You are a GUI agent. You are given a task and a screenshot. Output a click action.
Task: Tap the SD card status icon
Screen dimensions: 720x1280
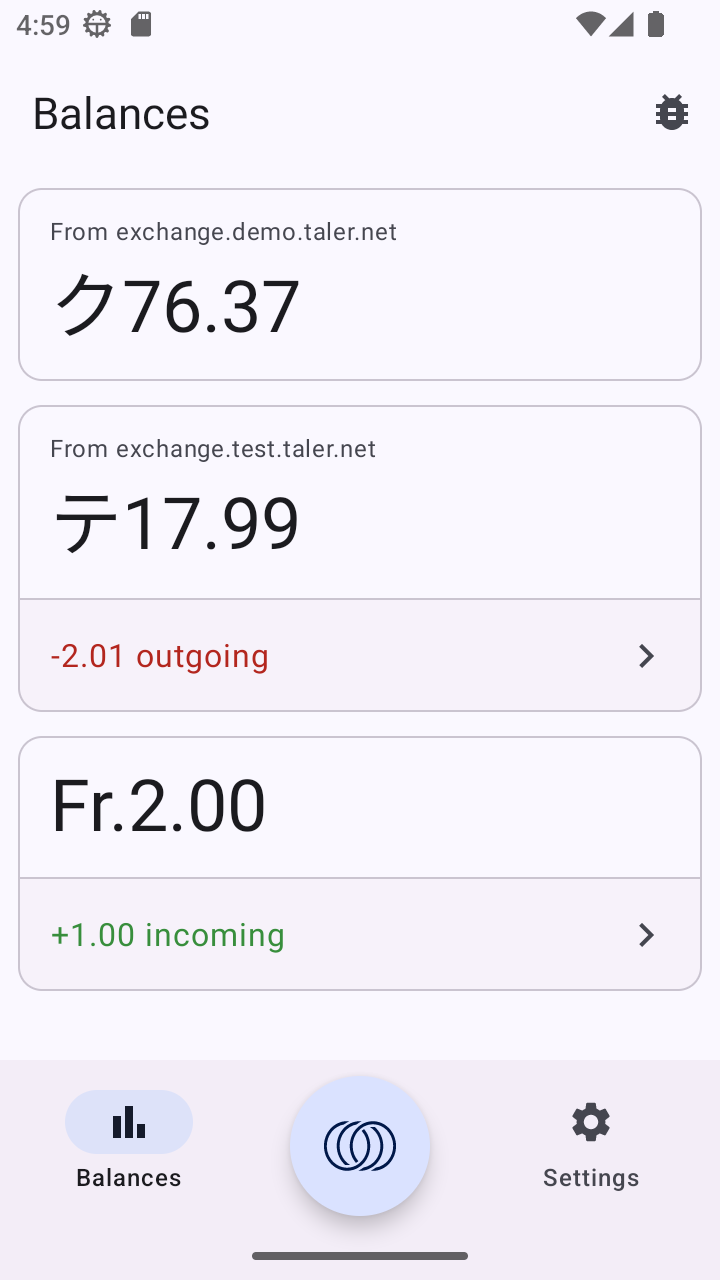[141, 25]
